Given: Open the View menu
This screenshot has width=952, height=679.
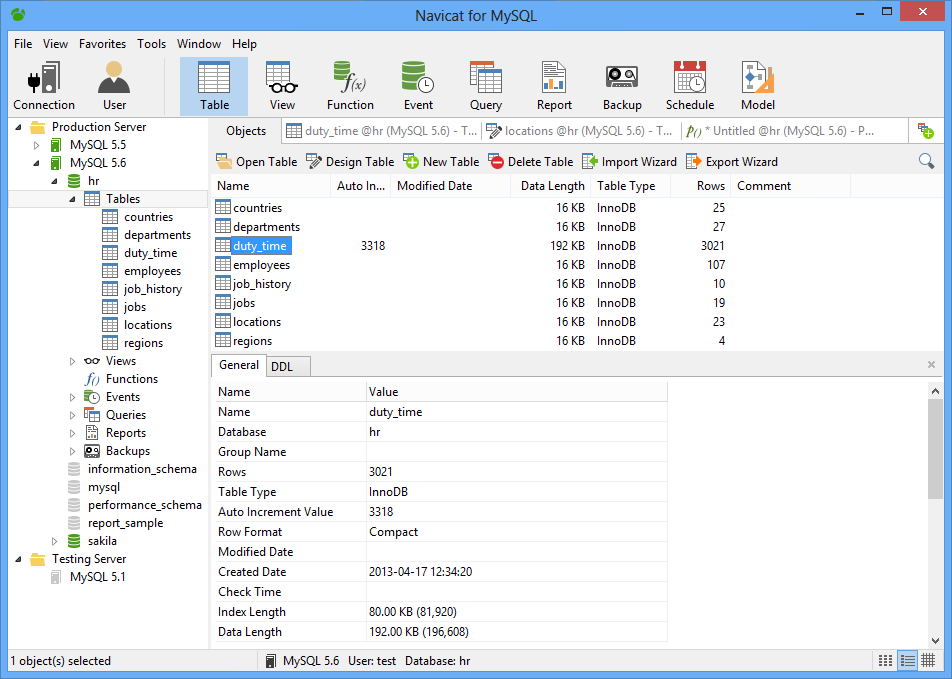Looking at the screenshot, I should 55,44.
